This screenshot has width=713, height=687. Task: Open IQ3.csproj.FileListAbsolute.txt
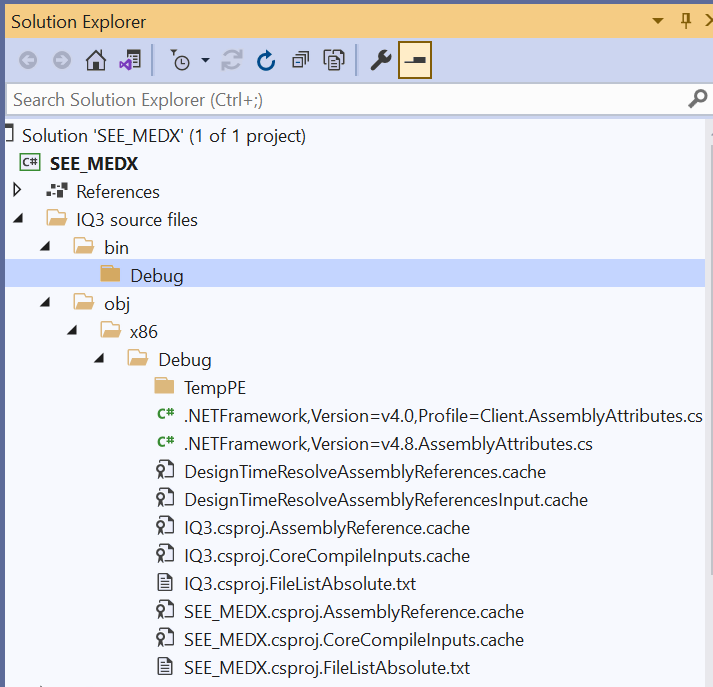point(300,584)
